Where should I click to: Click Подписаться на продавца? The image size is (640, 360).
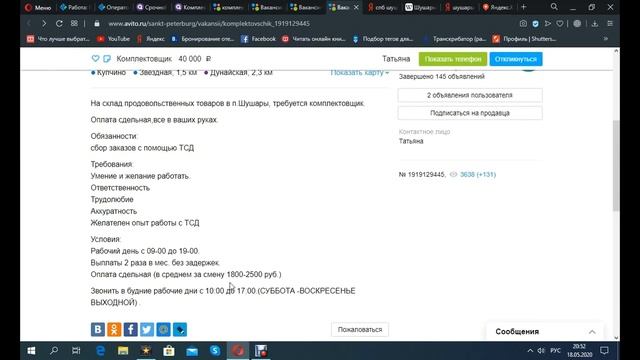pos(470,113)
